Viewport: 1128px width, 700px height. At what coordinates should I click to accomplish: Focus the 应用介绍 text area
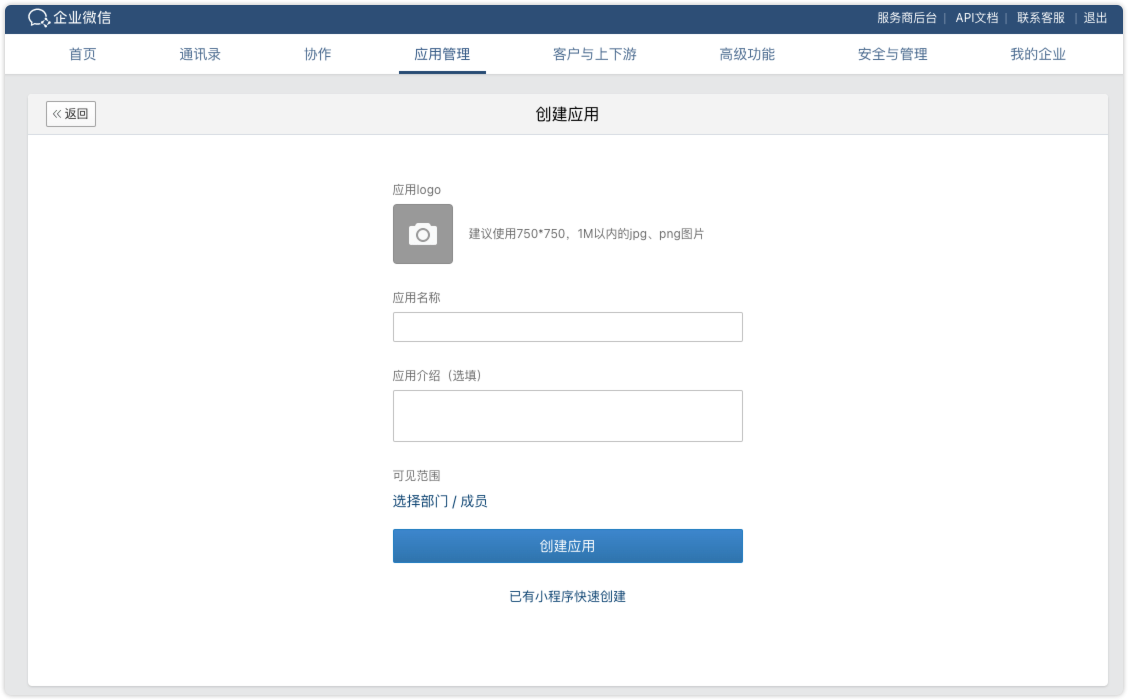tap(568, 416)
